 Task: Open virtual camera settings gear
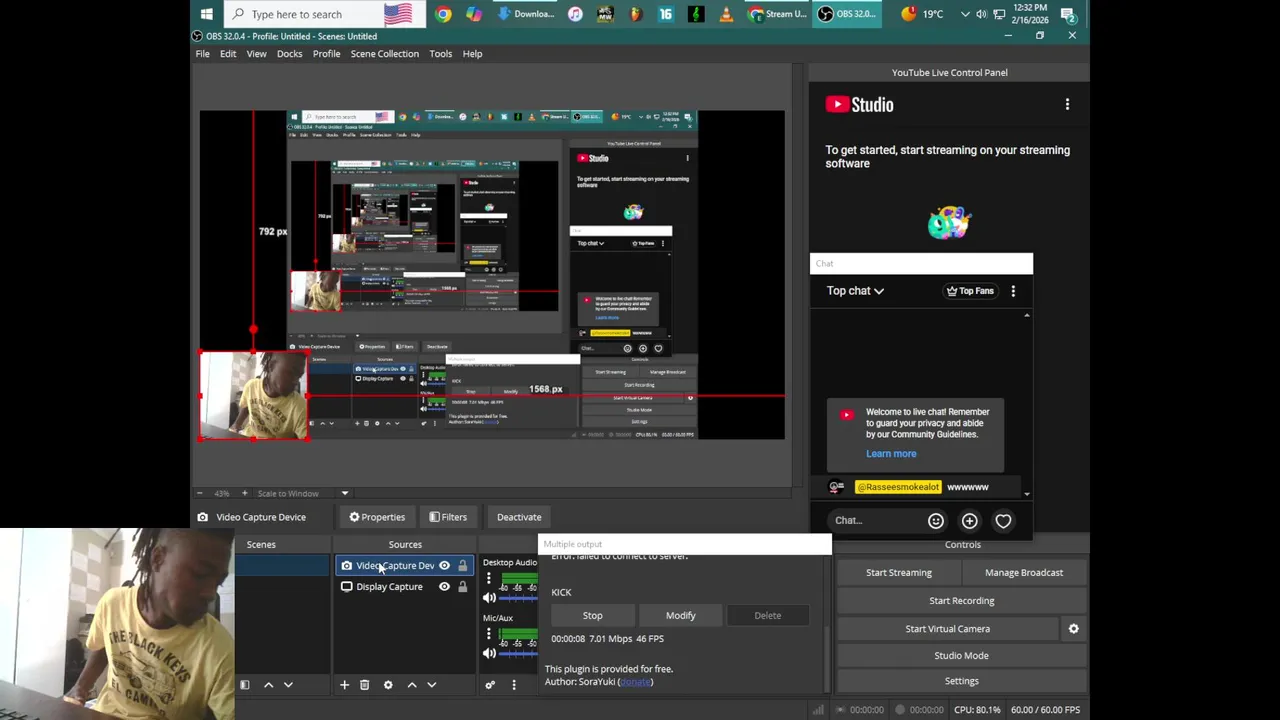(x=1073, y=629)
